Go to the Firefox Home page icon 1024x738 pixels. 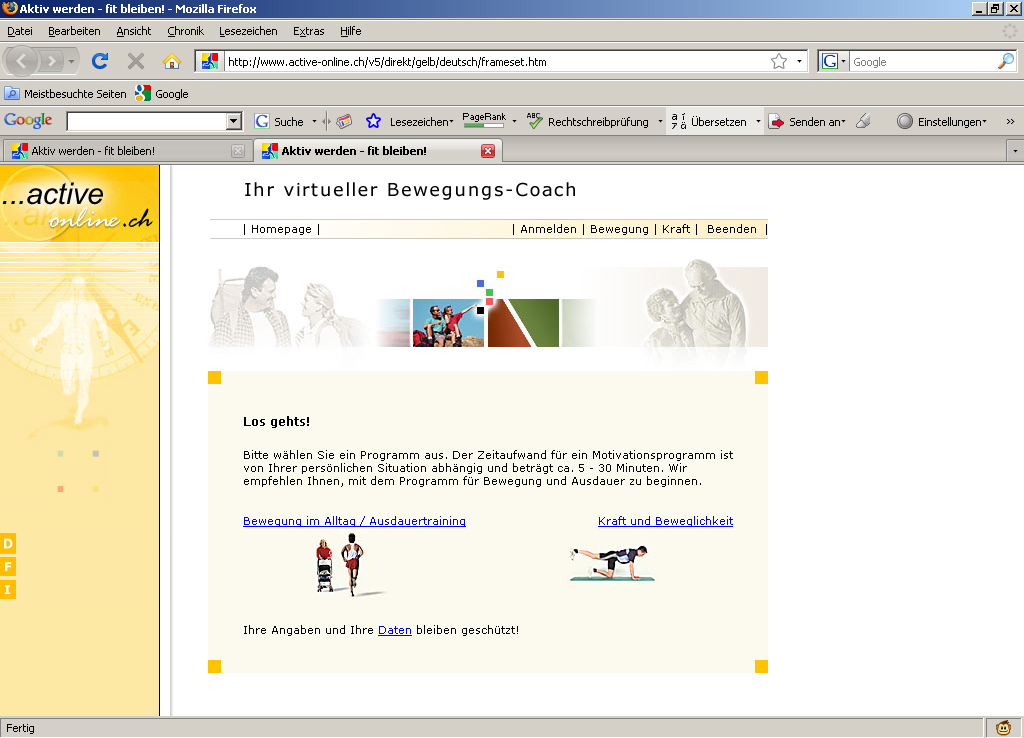point(172,61)
